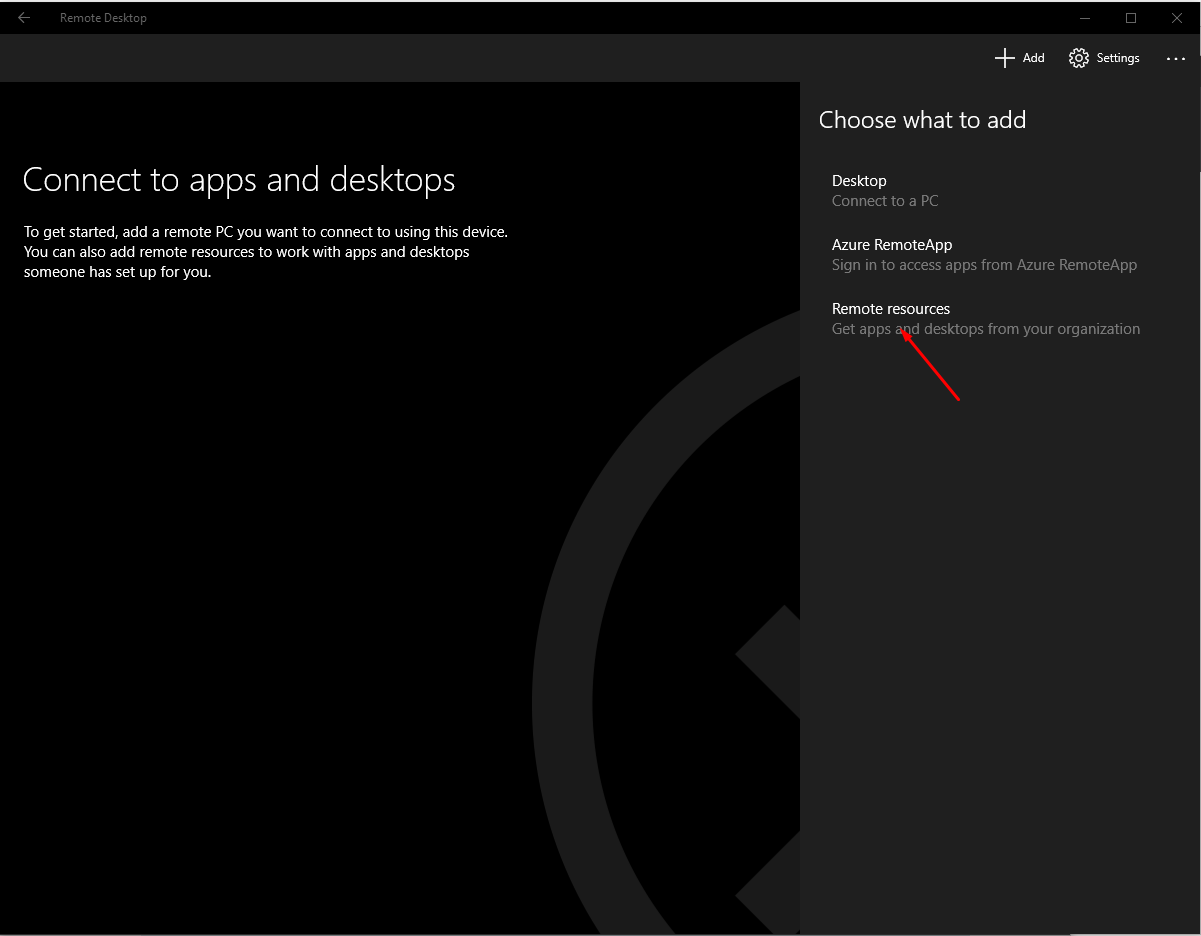Maximize the Remote Desktop window
Screen dimensions: 1201x936
[x=1131, y=18]
